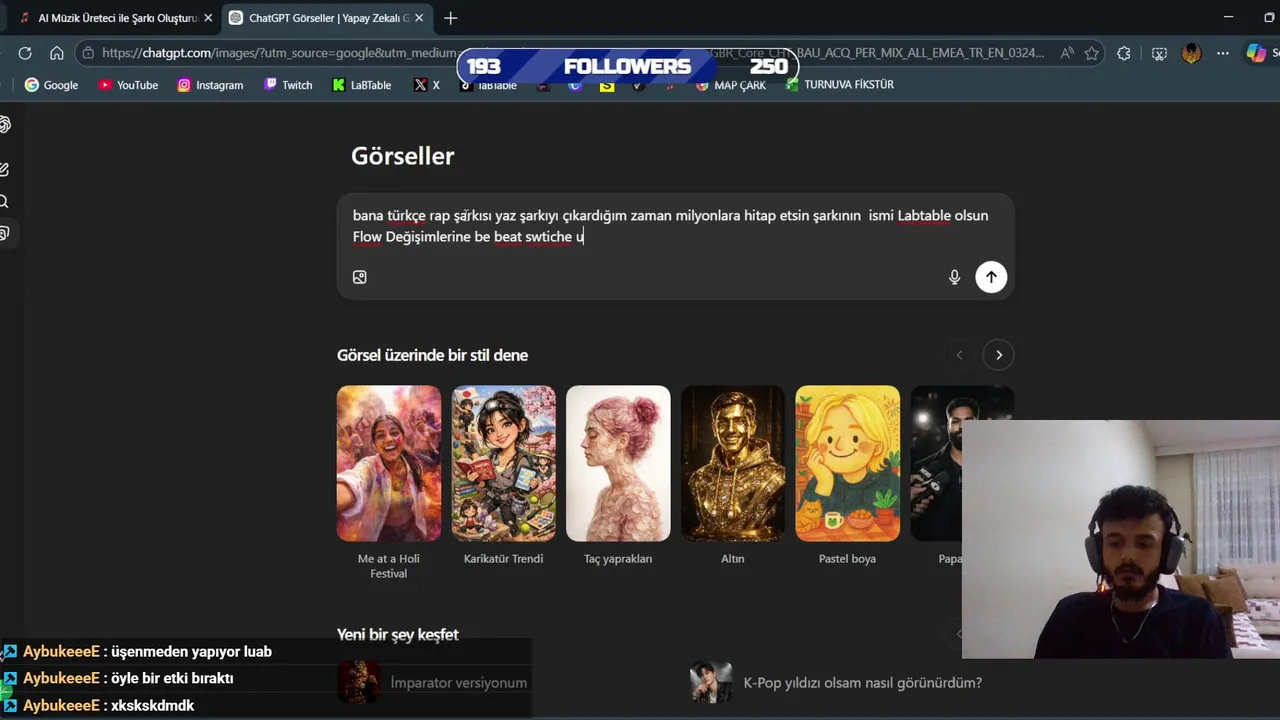This screenshot has height=720, width=1280.
Task: Open the MAP ÇARK bookmark
Action: coord(730,85)
